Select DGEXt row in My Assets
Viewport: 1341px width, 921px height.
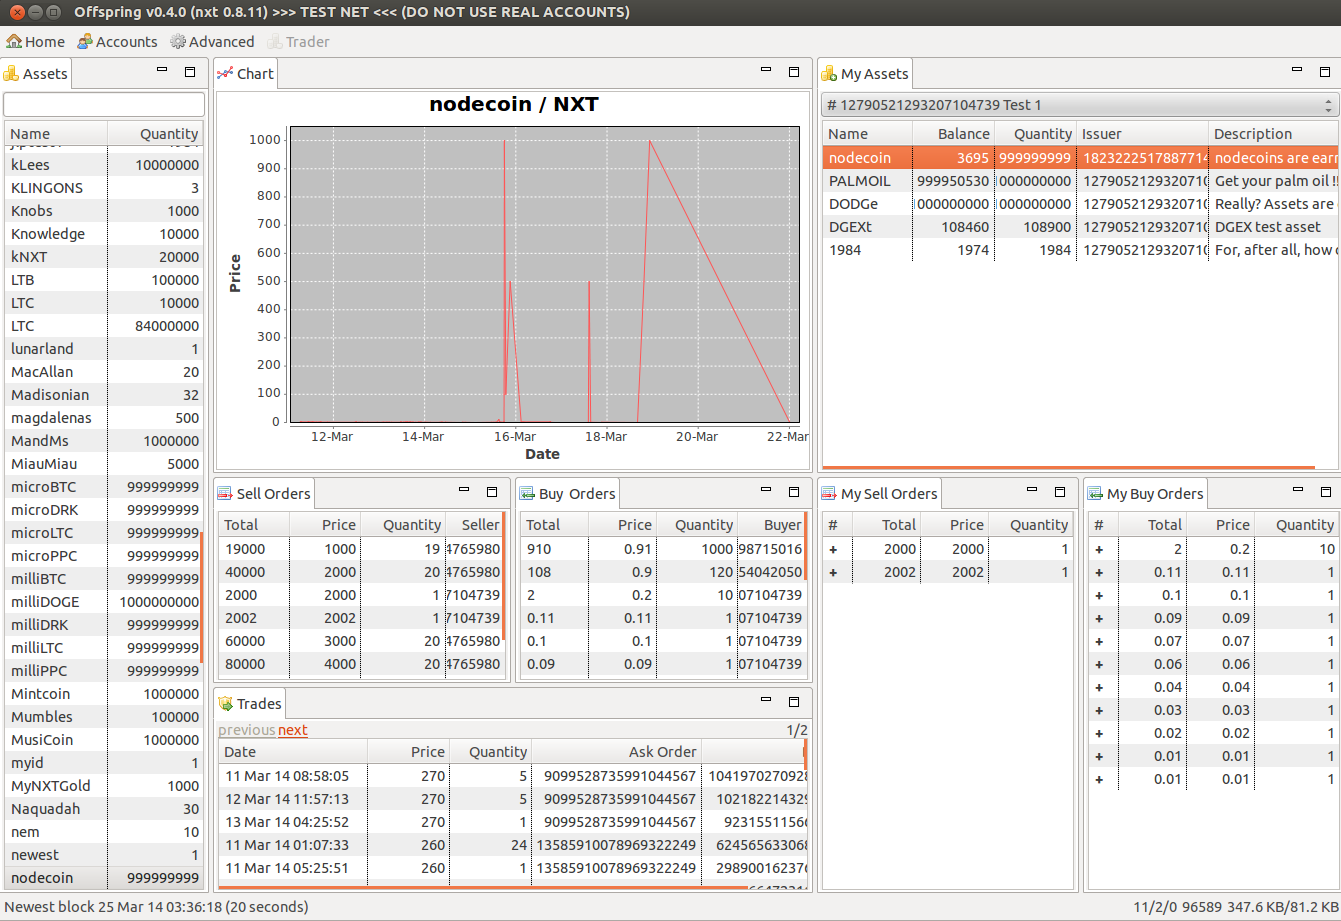click(x=1080, y=227)
